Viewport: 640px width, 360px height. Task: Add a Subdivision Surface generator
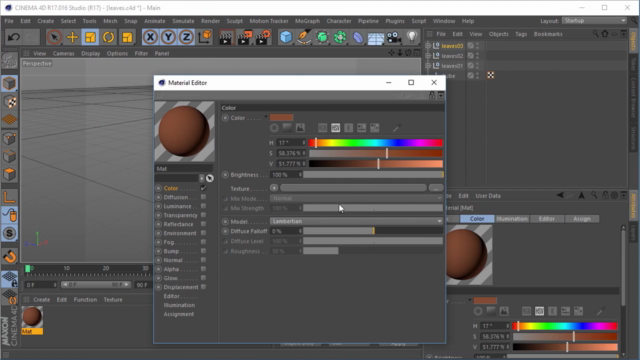[x=322, y=37]
